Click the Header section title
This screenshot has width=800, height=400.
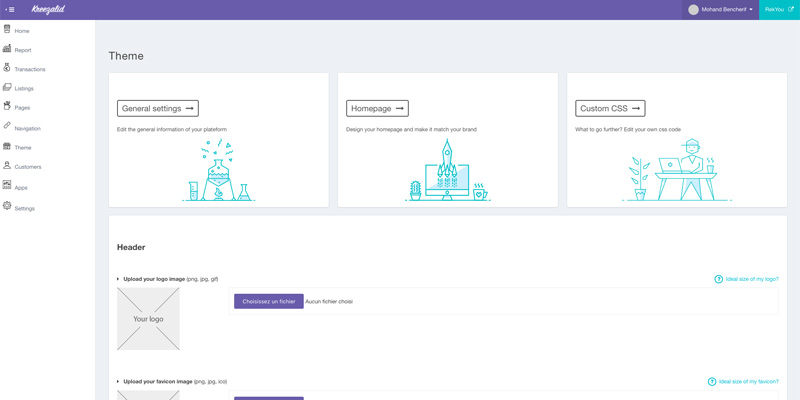pos(131,247)
